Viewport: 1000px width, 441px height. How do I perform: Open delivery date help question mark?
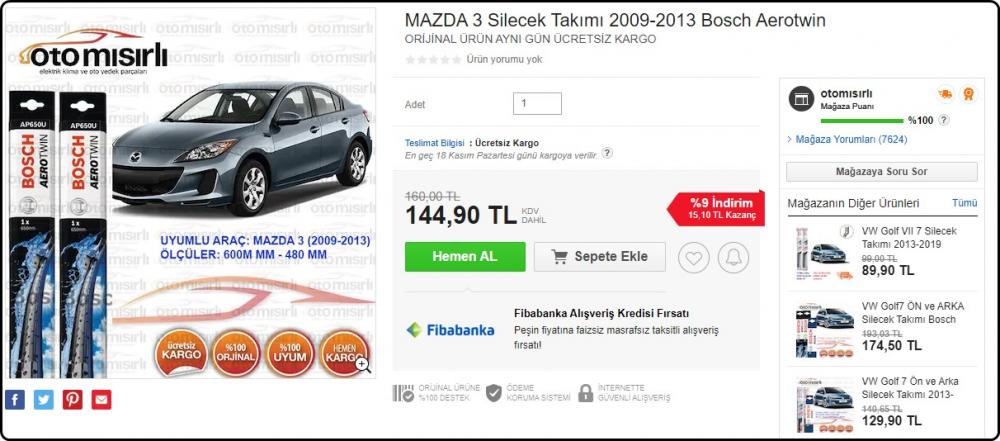coord(607,153)
